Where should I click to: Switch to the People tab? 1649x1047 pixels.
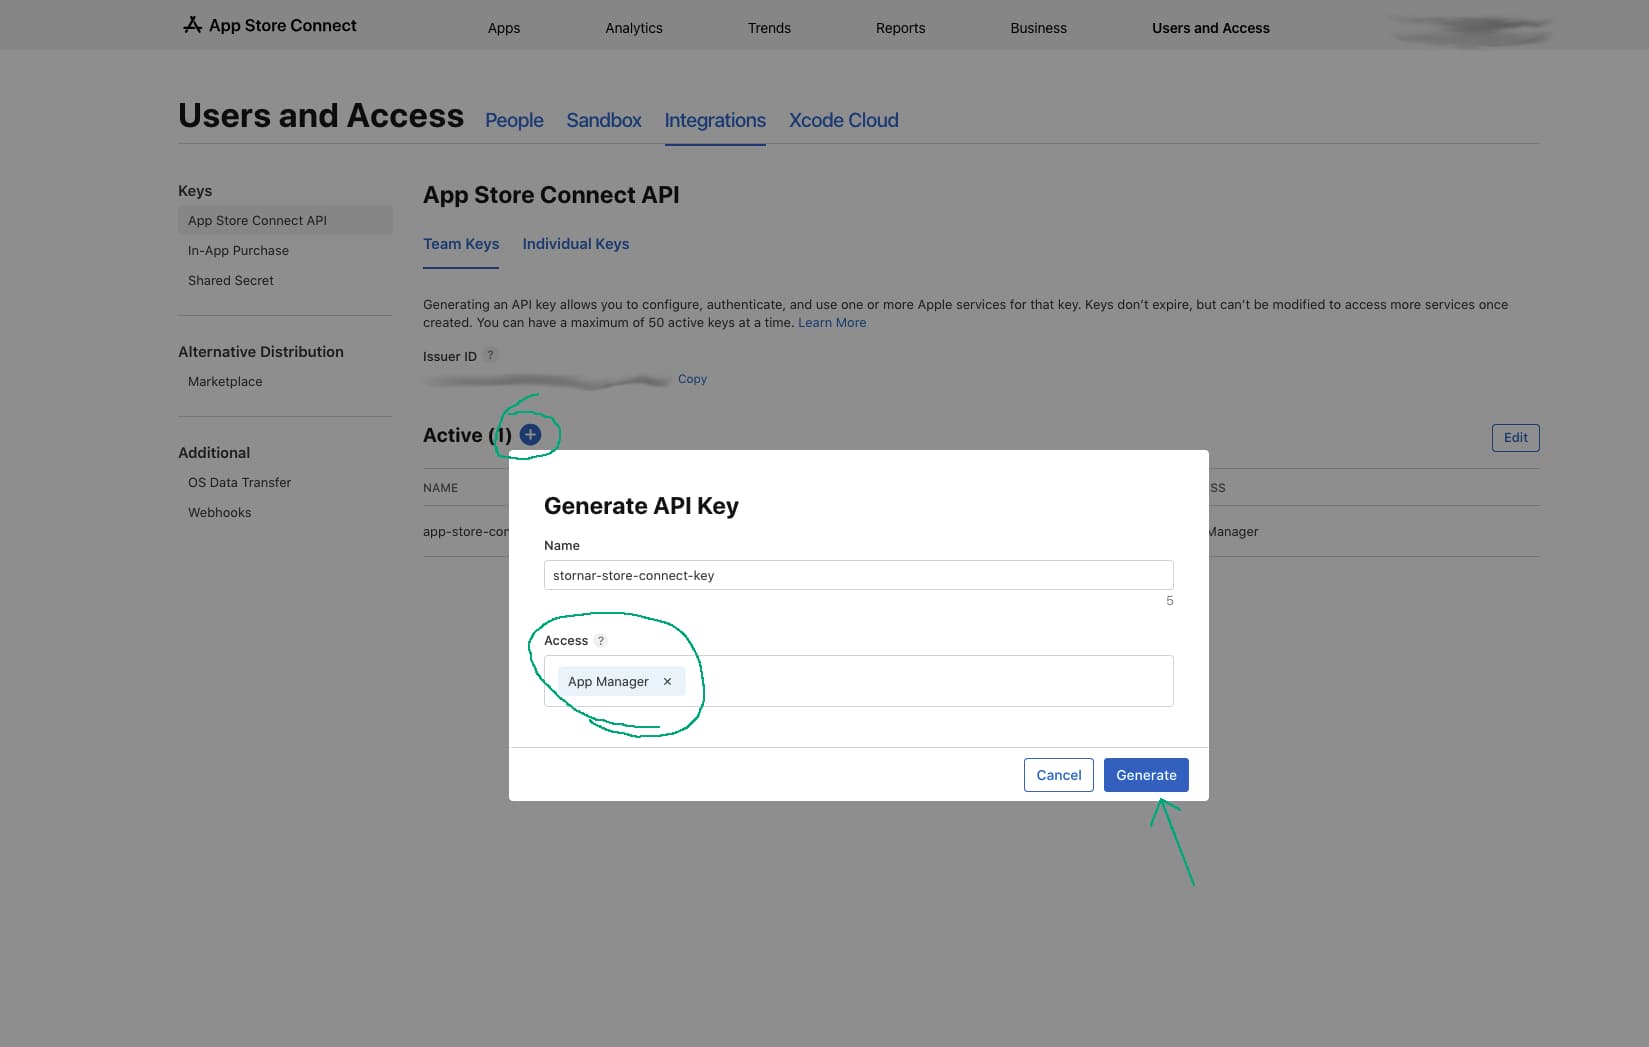(514, 120)
